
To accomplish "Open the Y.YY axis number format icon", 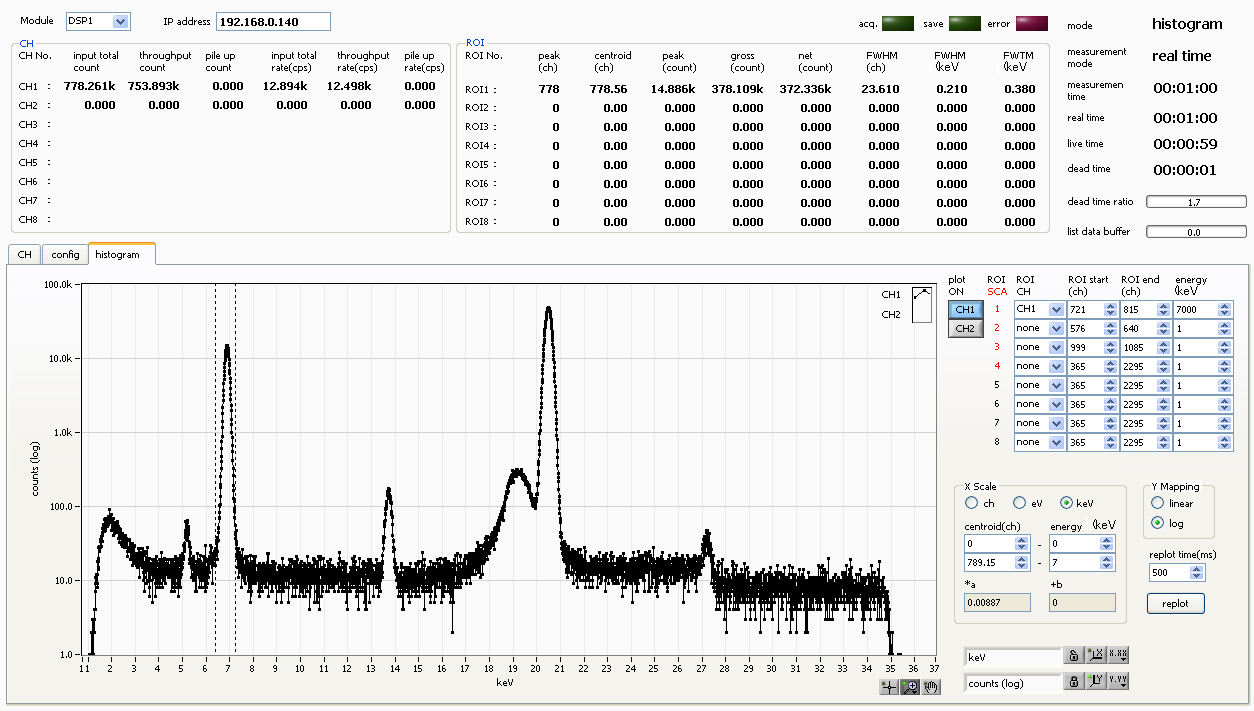I will pyautogui.click(x=1118, y=683).
